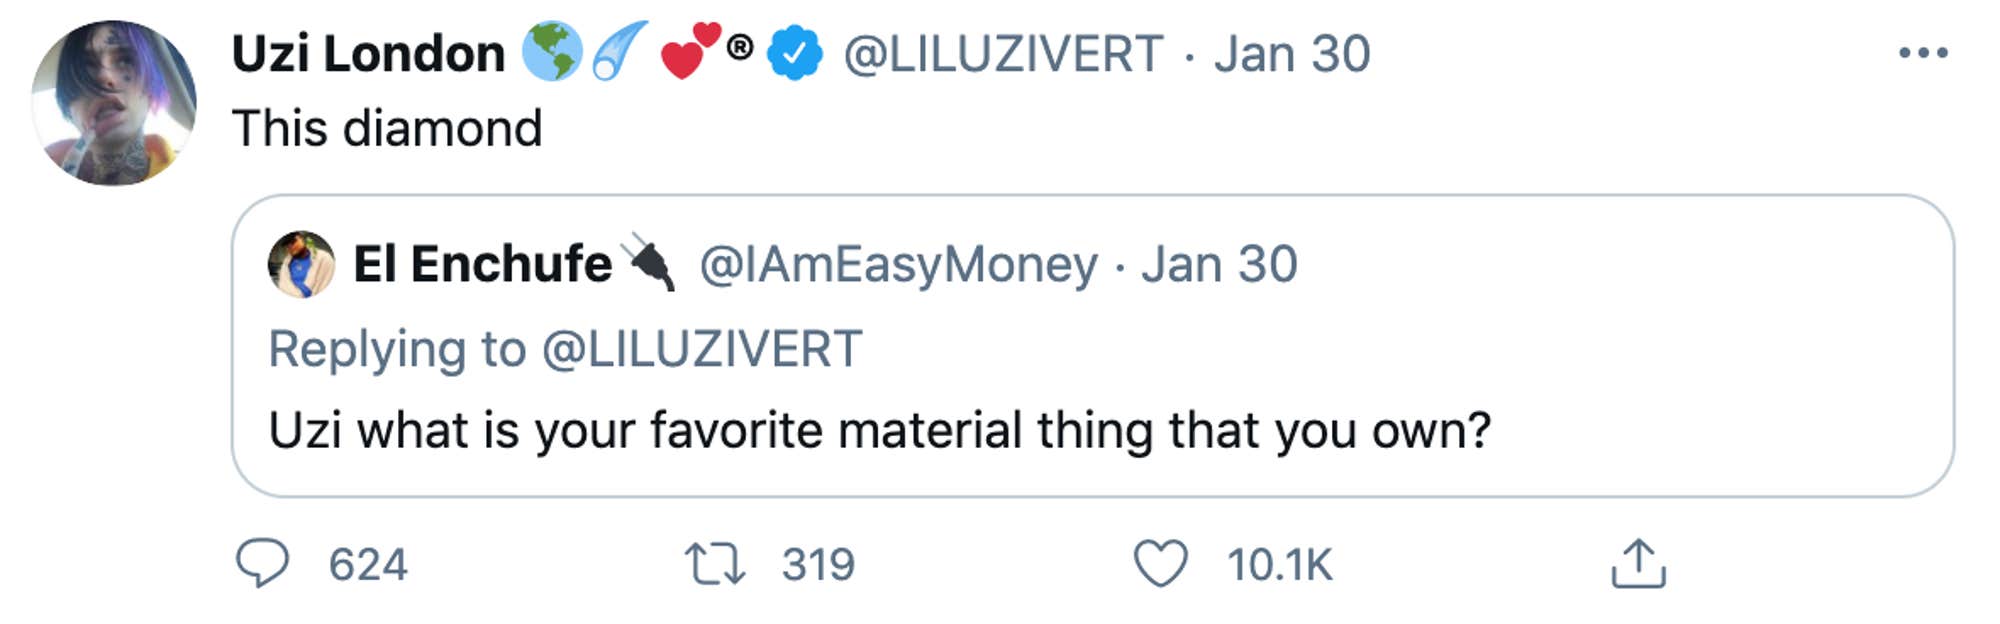
Task: Open El Enchufe's small profile avatar
Action: [301, 264]
